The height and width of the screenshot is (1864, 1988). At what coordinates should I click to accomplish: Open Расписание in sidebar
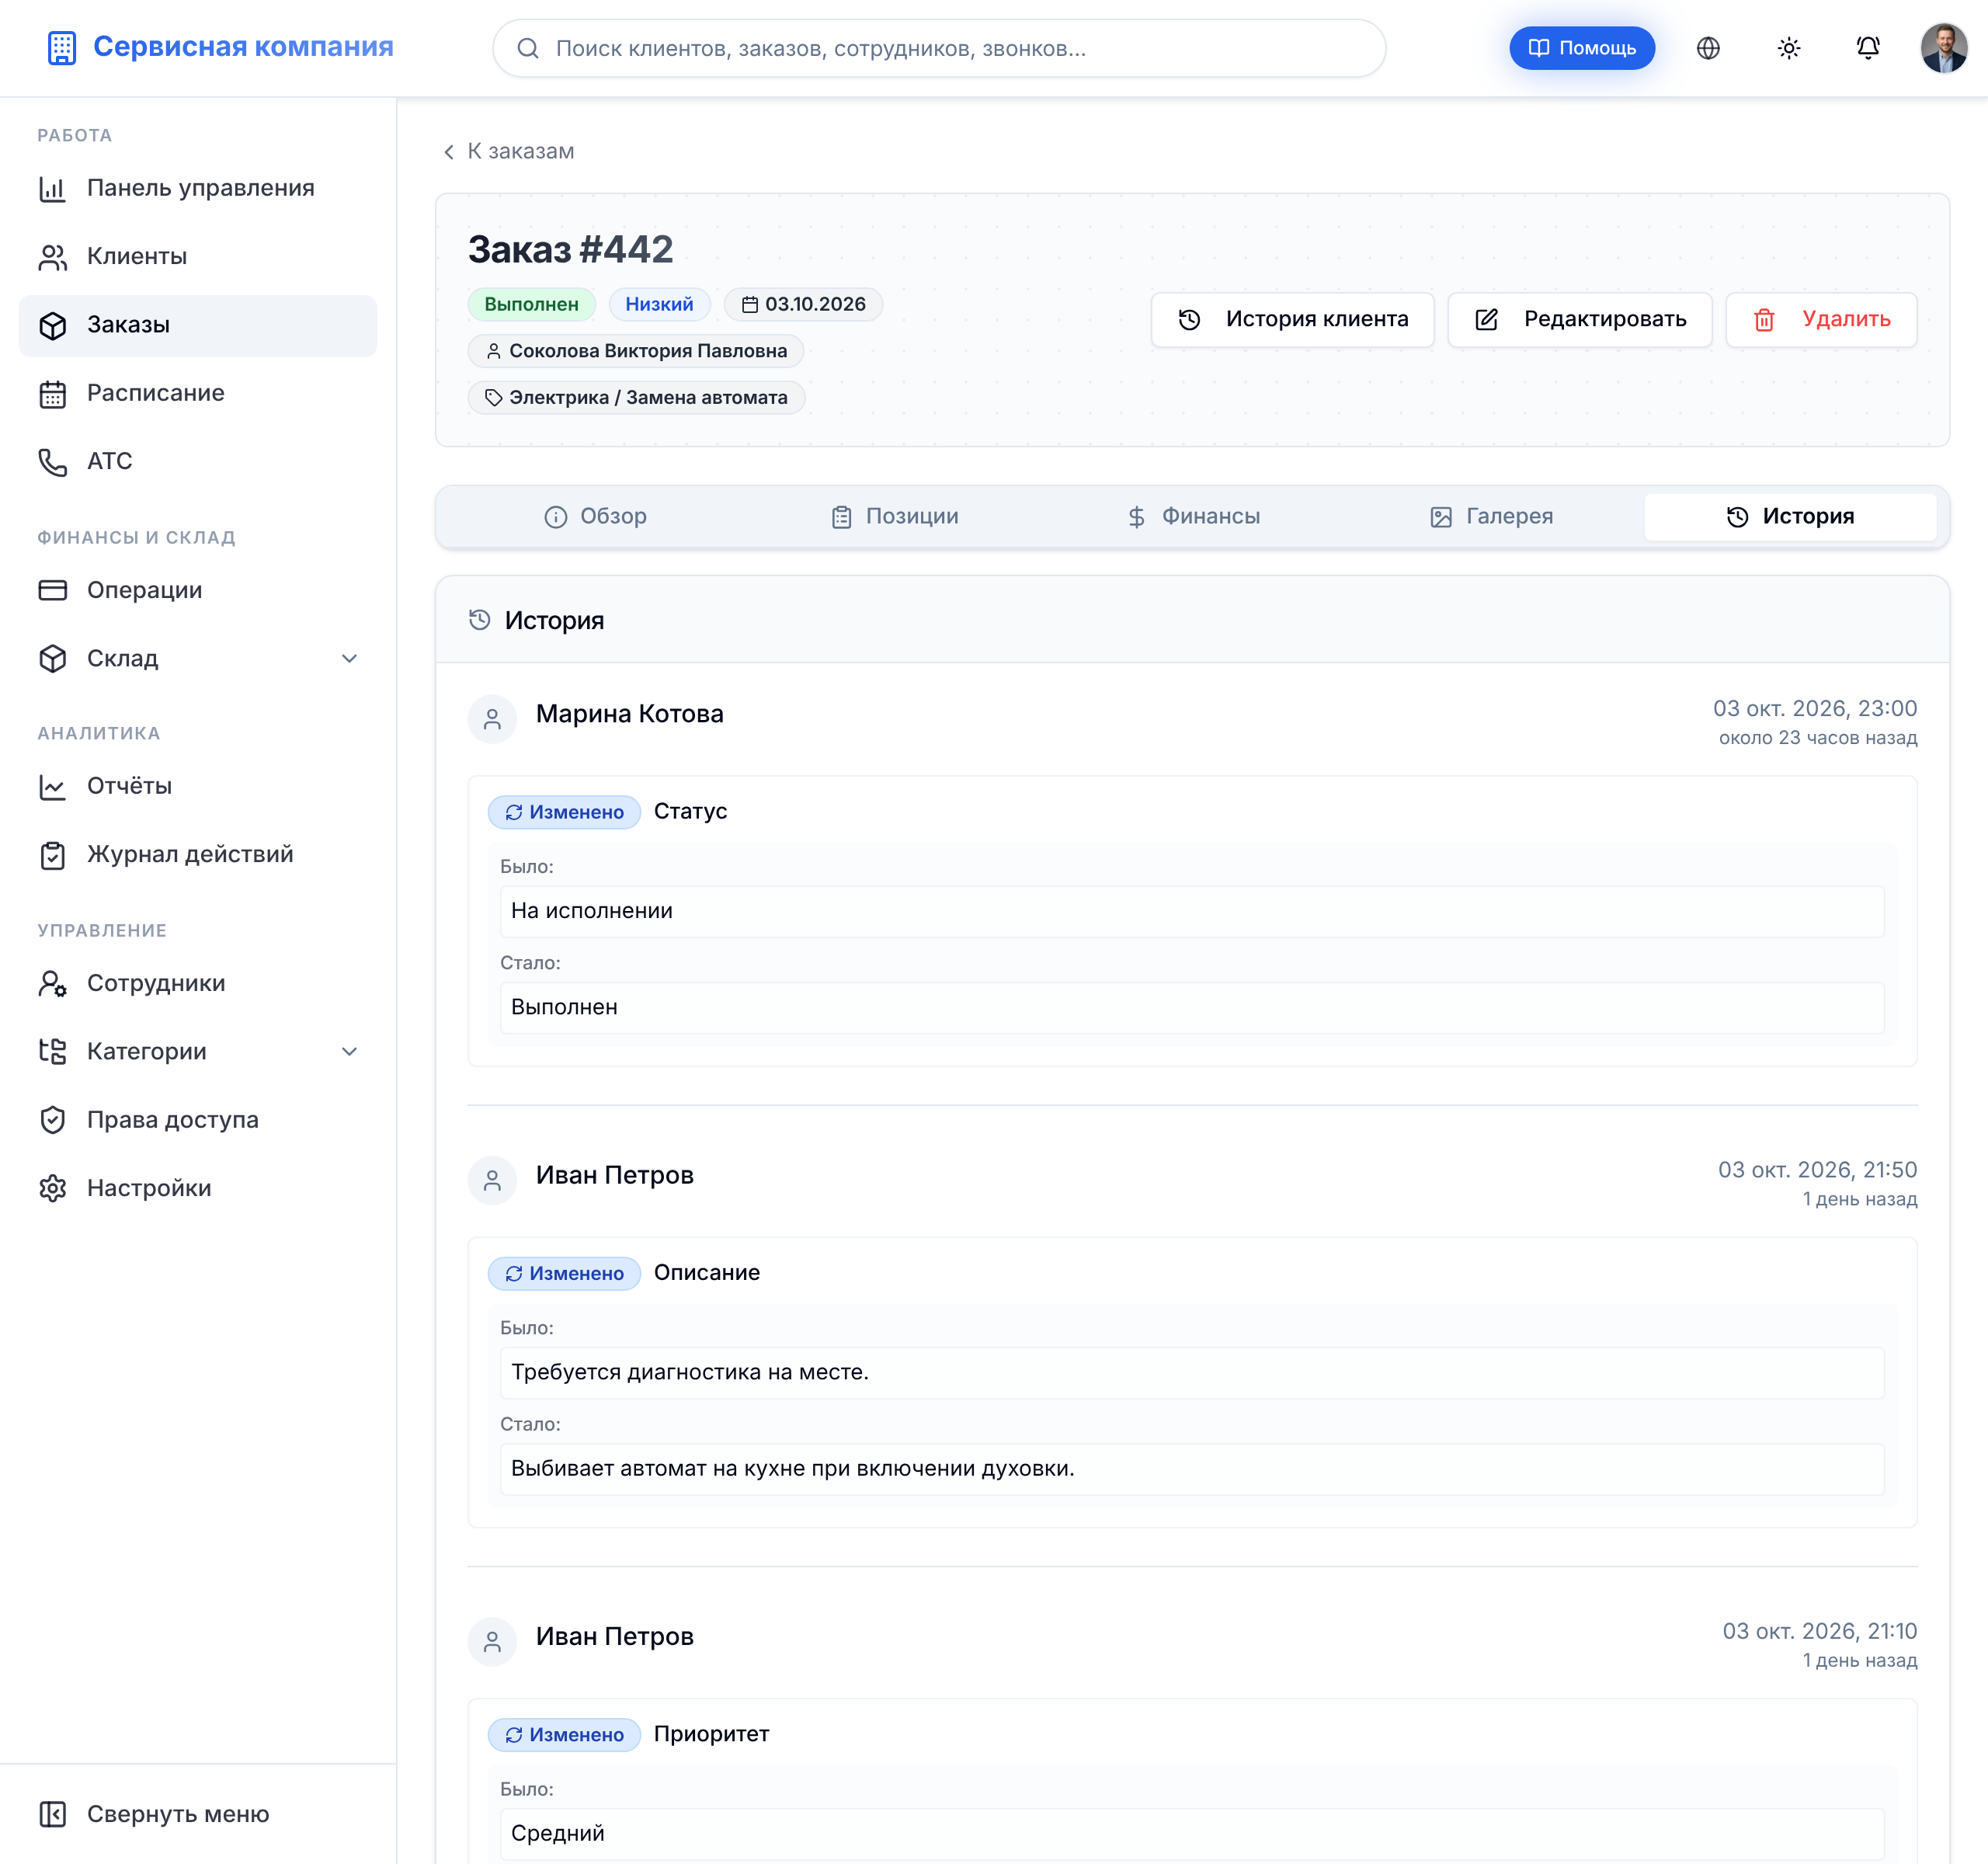point(198,393)
